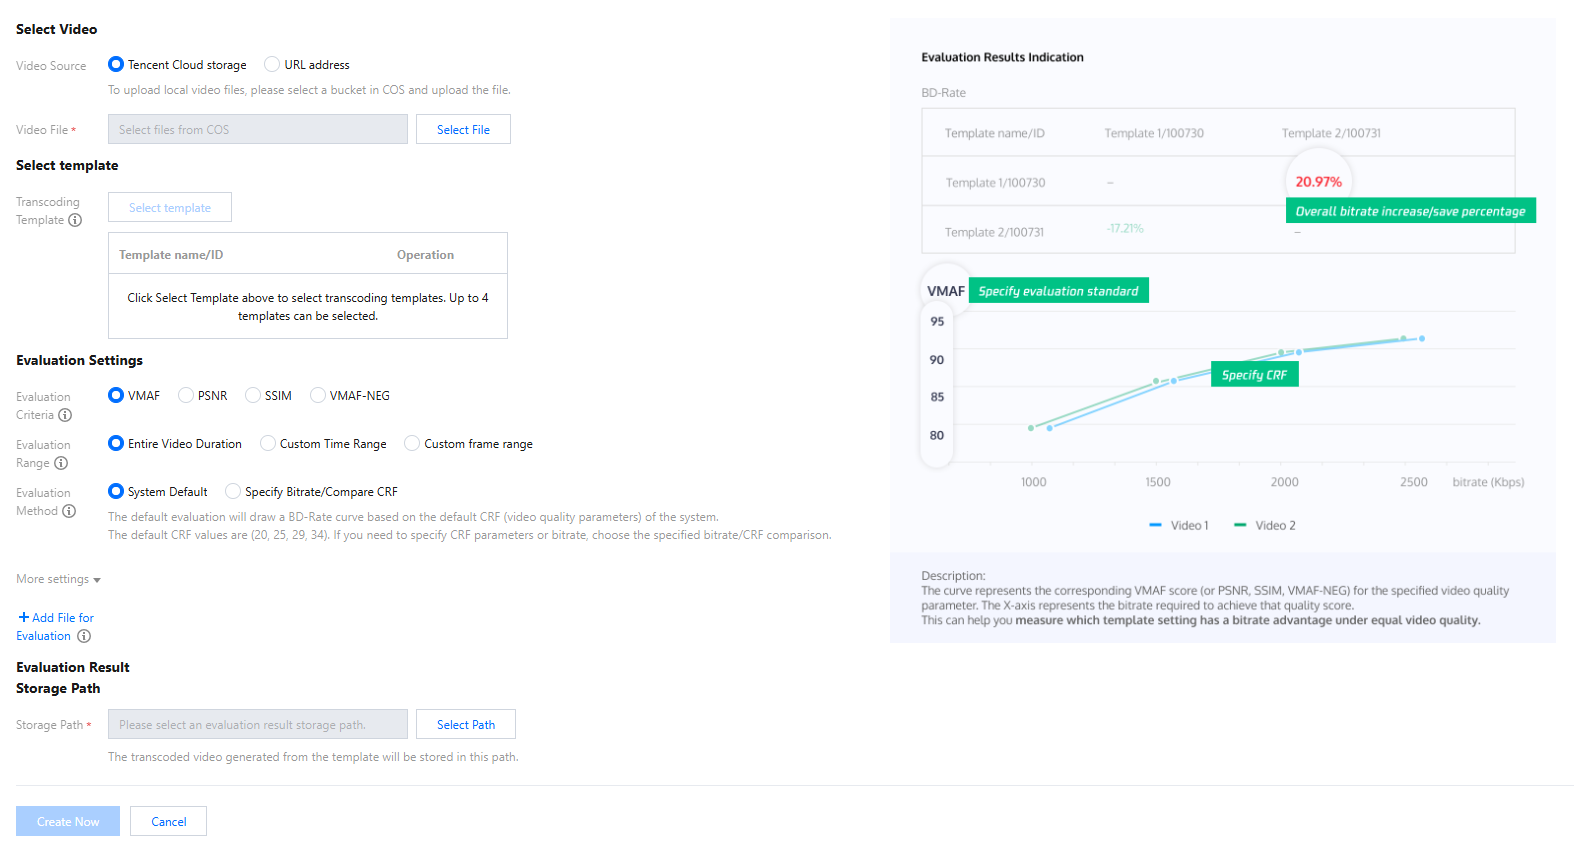
Task: Click the plus icon for Add File
Action: coord(24,617)
